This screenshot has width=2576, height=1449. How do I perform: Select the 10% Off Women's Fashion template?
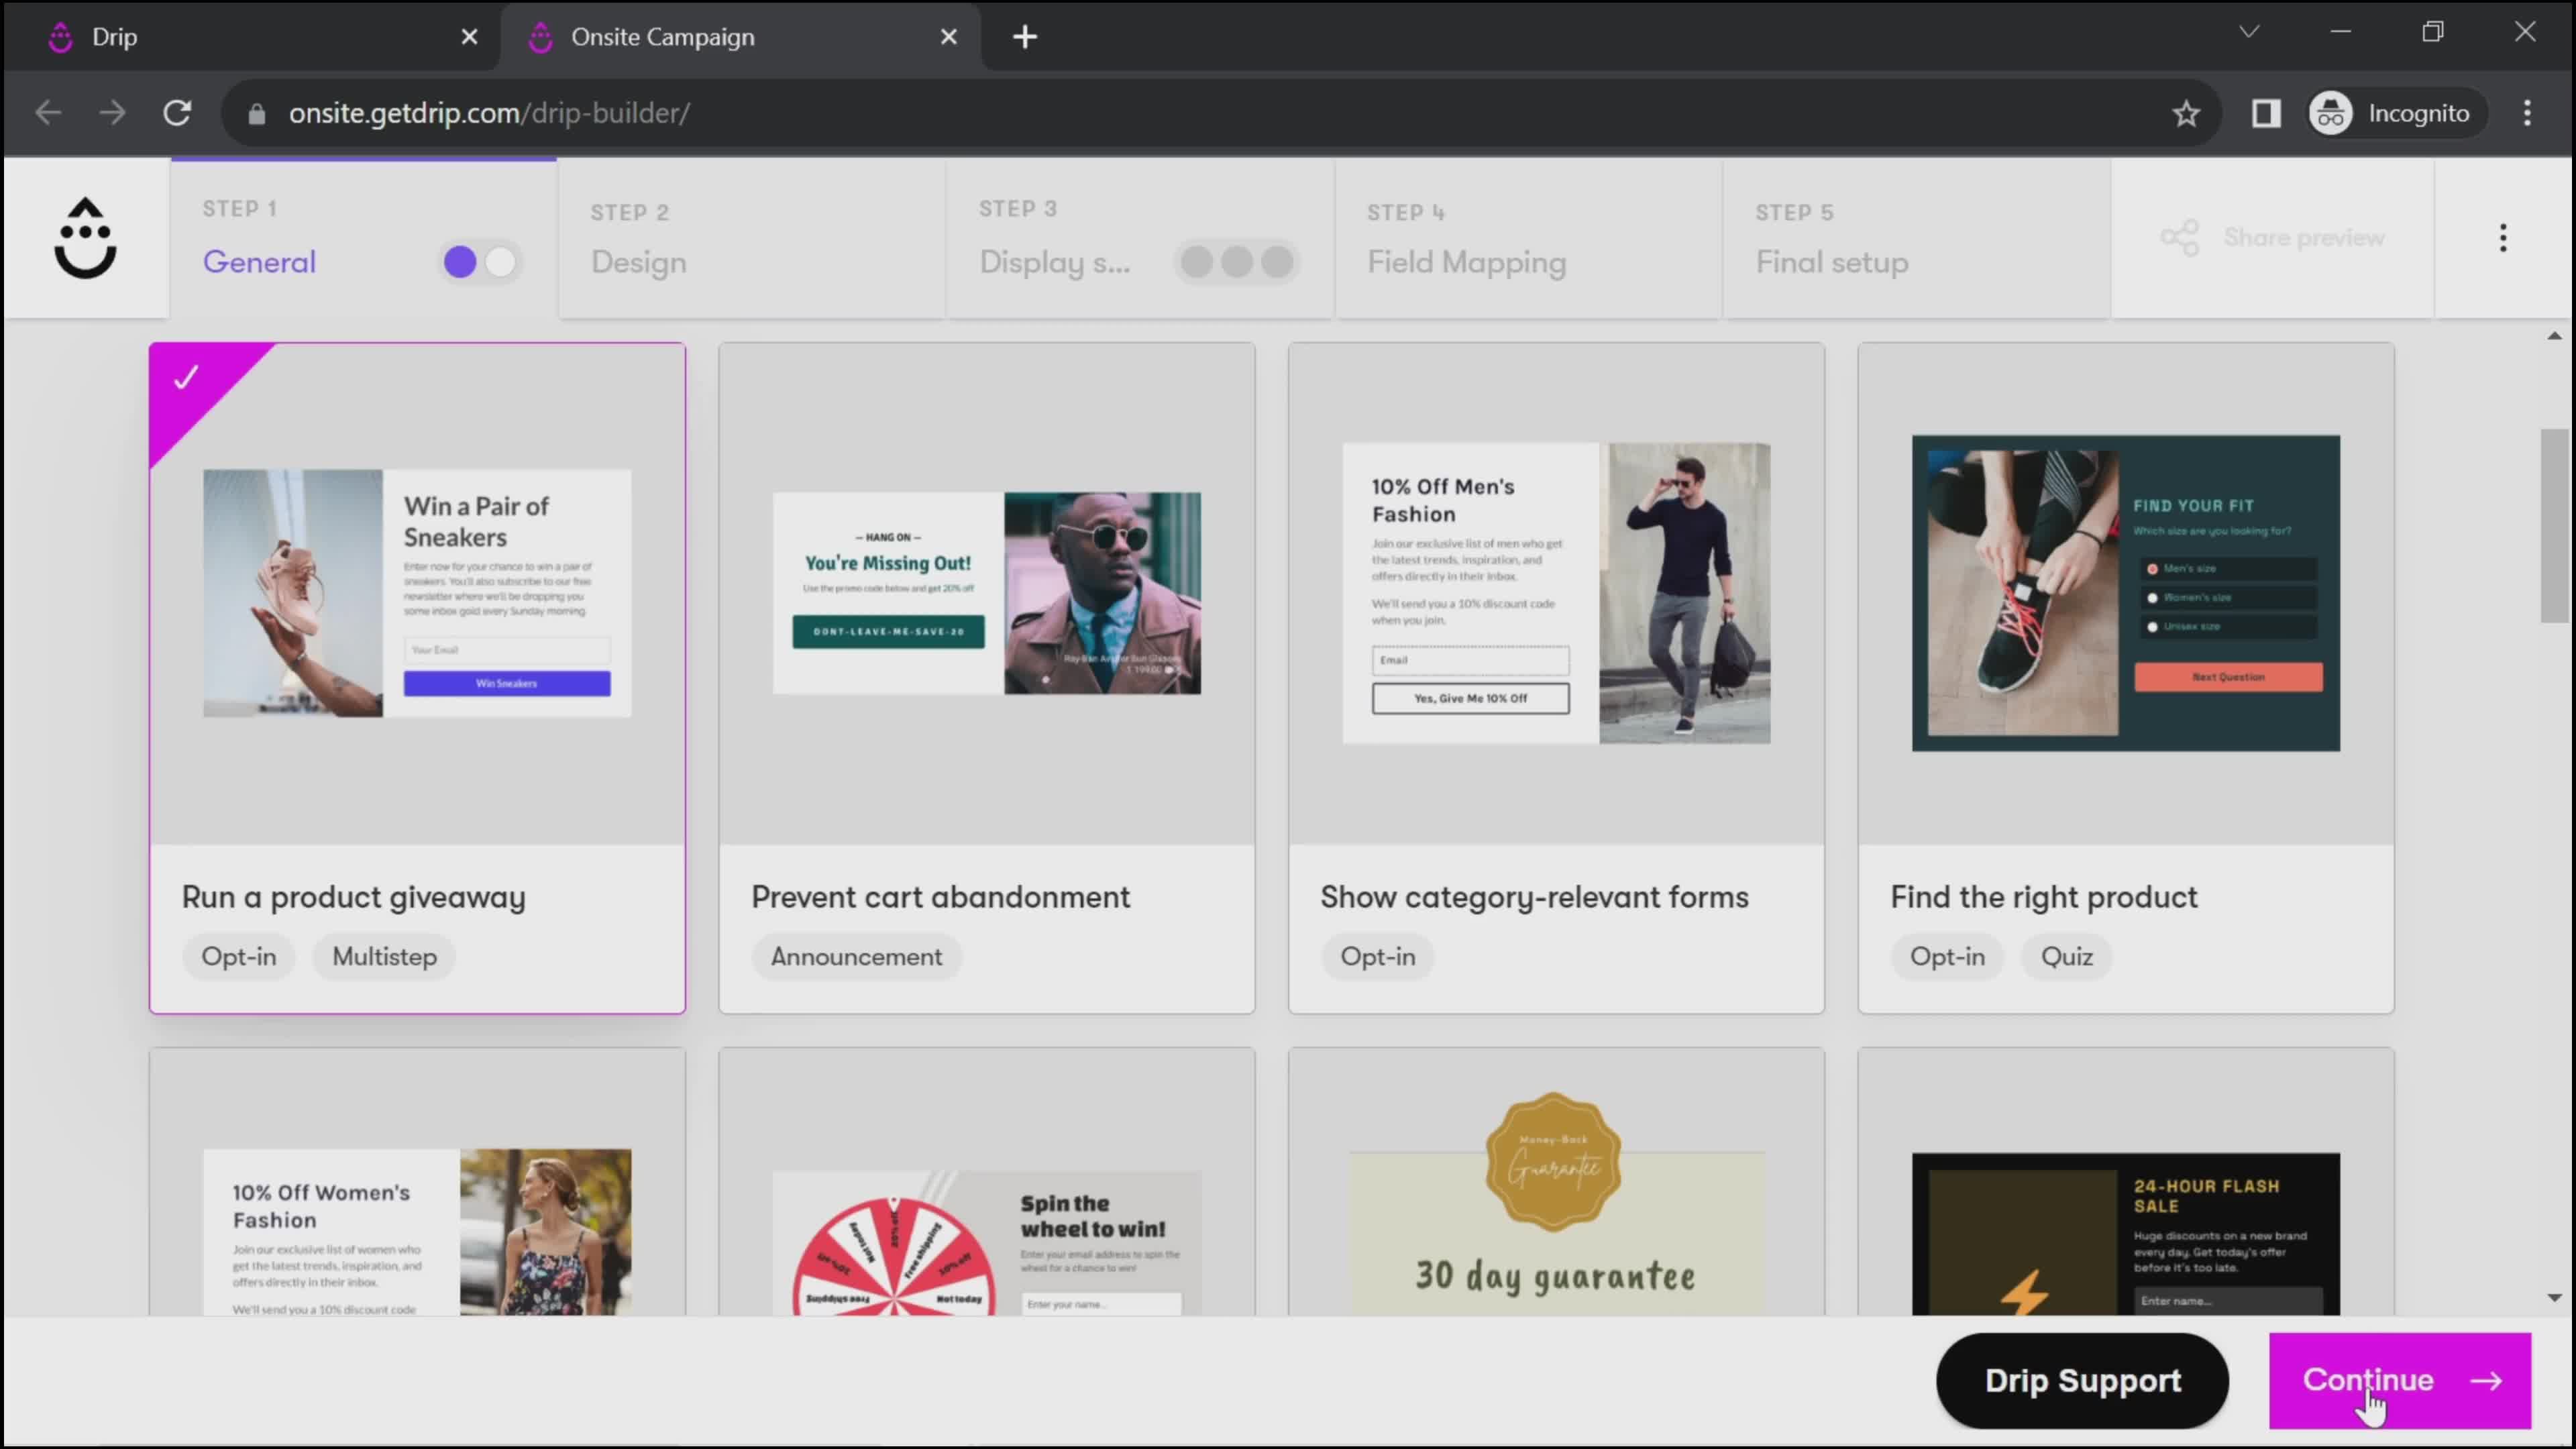click(x=417, y=1182)
